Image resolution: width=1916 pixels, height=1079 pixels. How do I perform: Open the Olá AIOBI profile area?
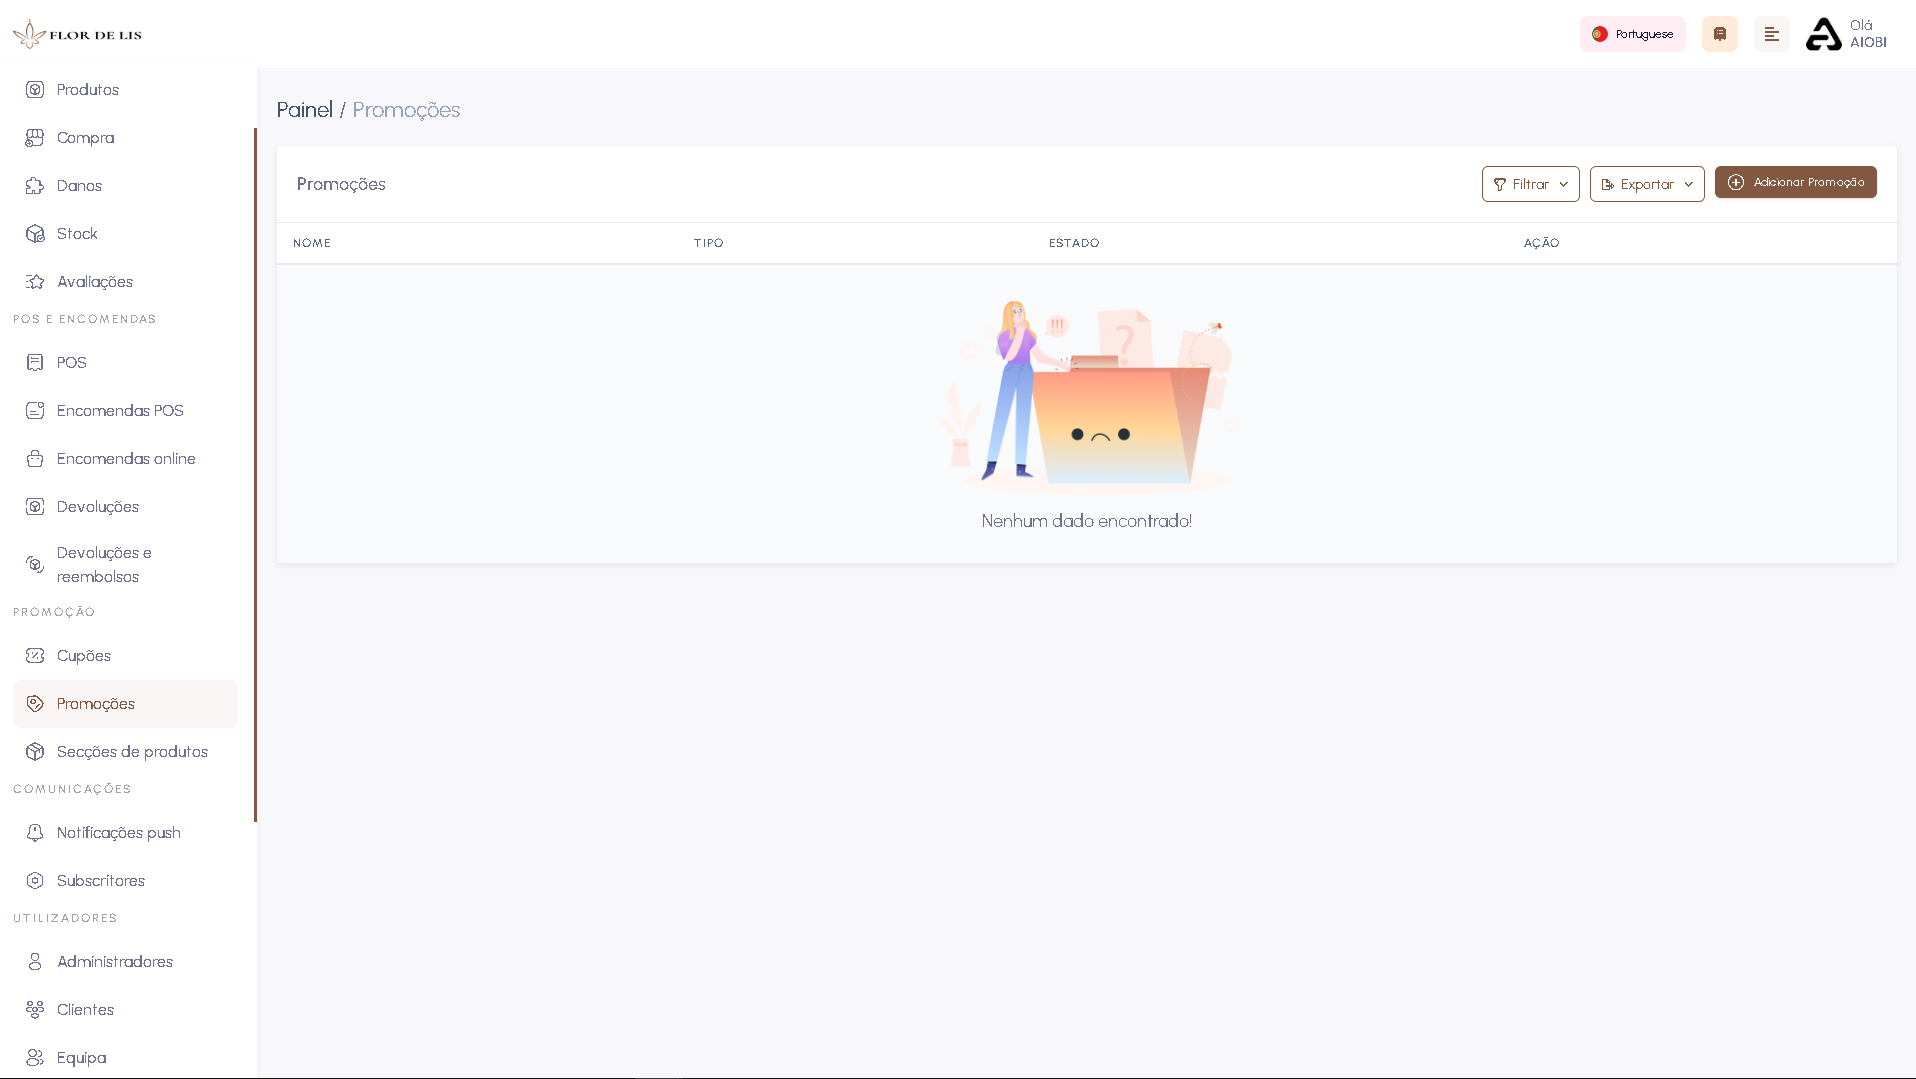tap(1845, 34)
